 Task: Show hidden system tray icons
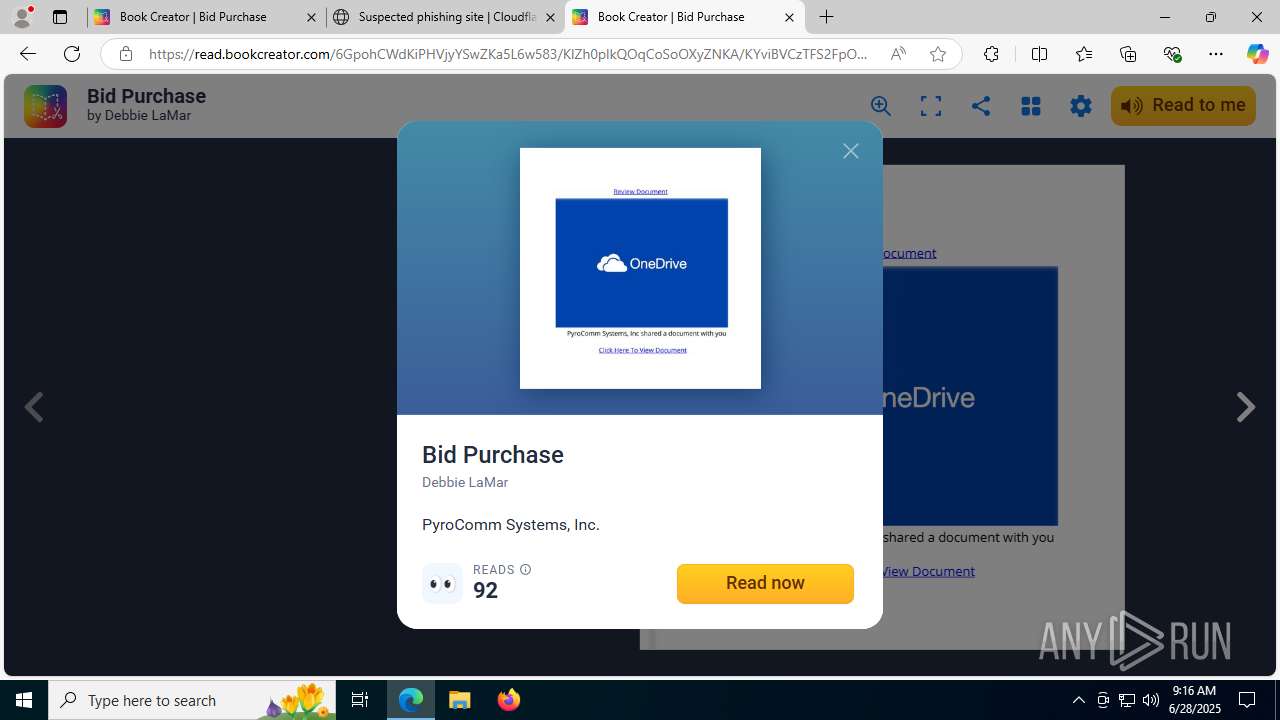click(1078, 700)
